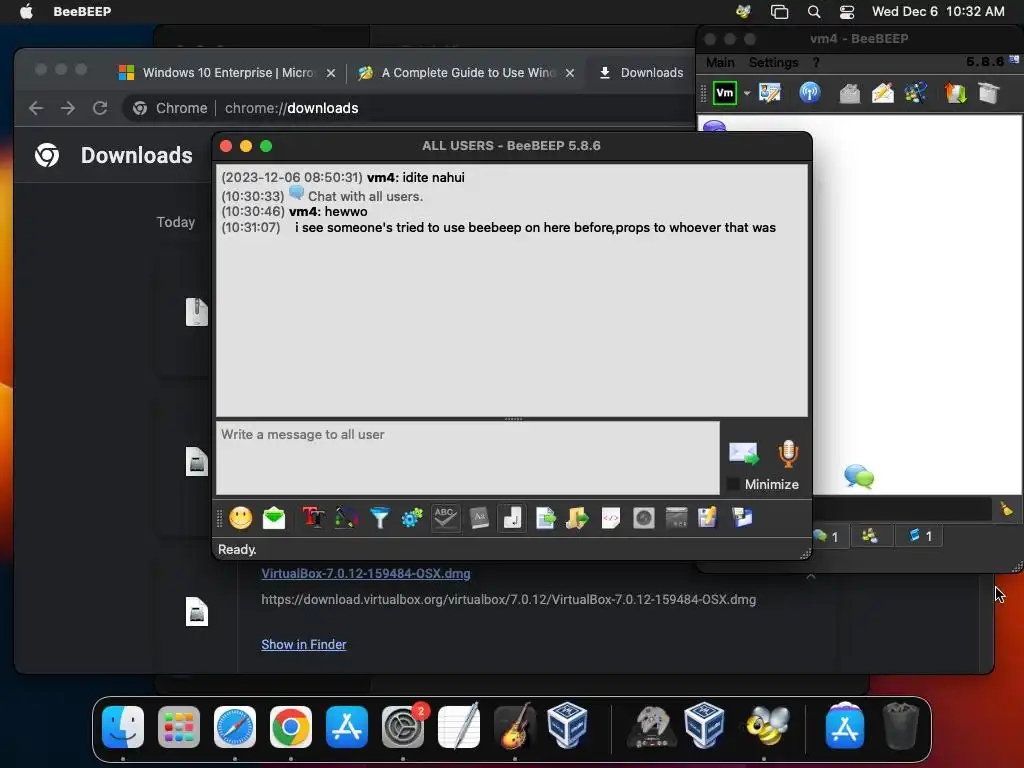Viewport: 1024px width, 768px height.
Task: Launch Safari from the Dock
Action: pos(235,727)
